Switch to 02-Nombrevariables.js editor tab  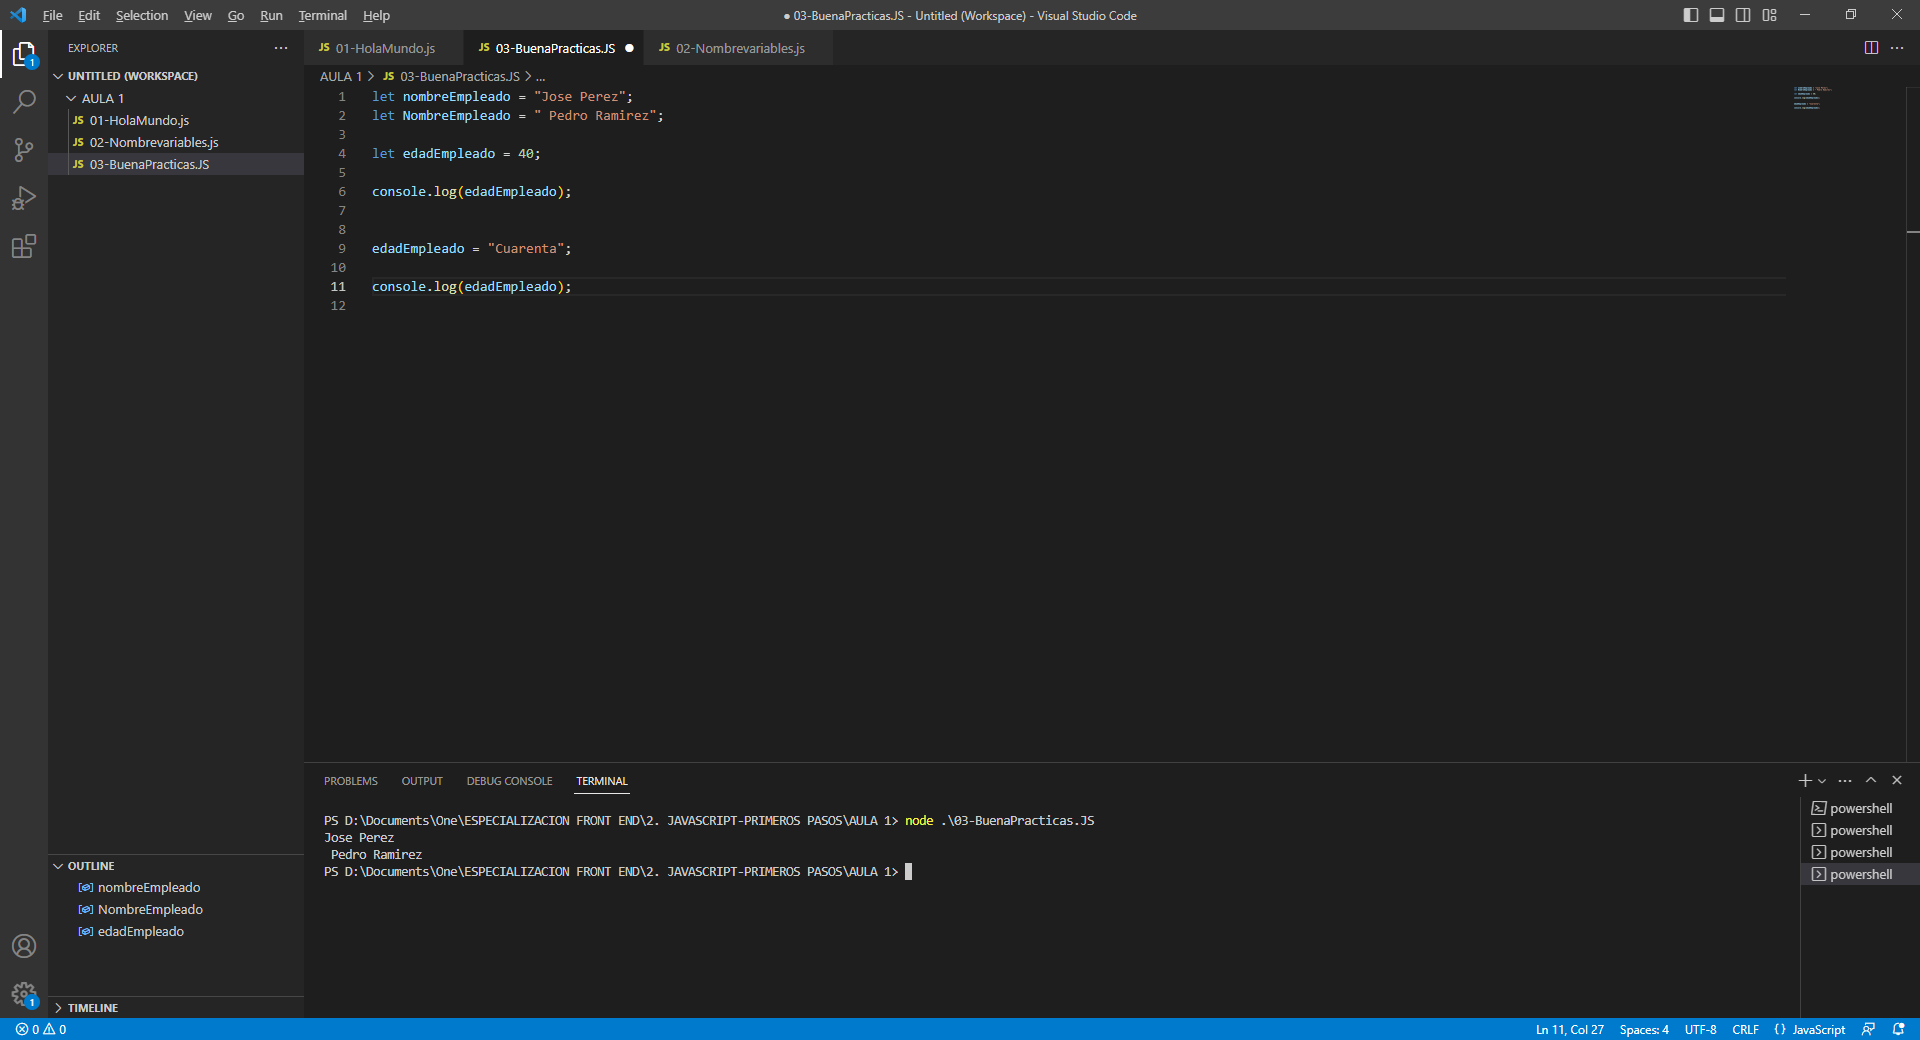click(740, 48)
